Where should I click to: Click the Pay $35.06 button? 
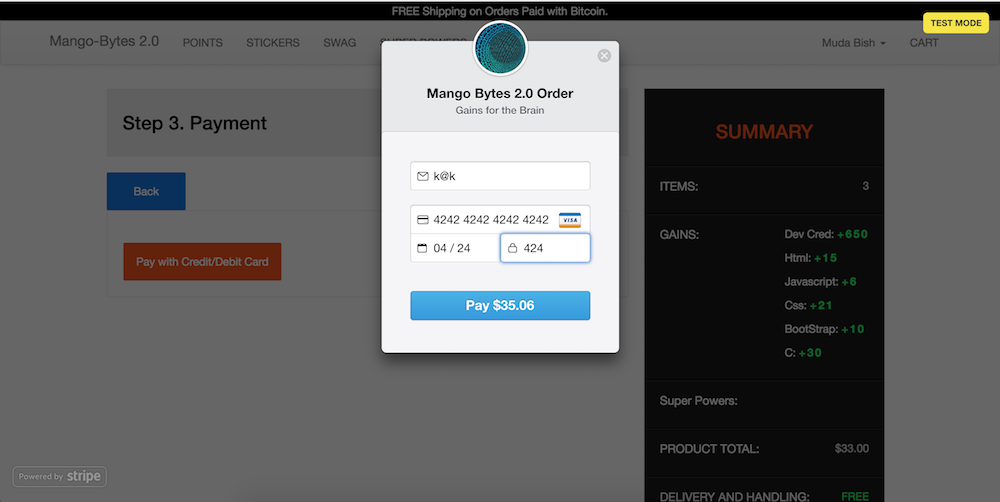500,306
